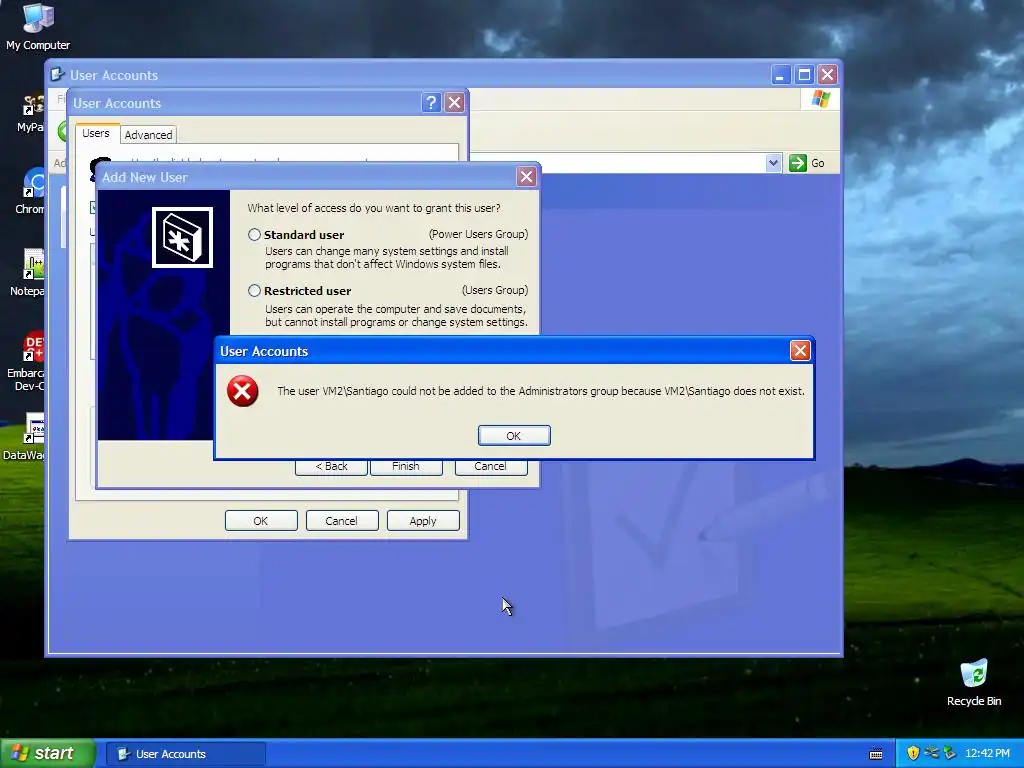Click the green Go arrow button
The width and height of the screenshot is (1024, 768).
point(797,163)
